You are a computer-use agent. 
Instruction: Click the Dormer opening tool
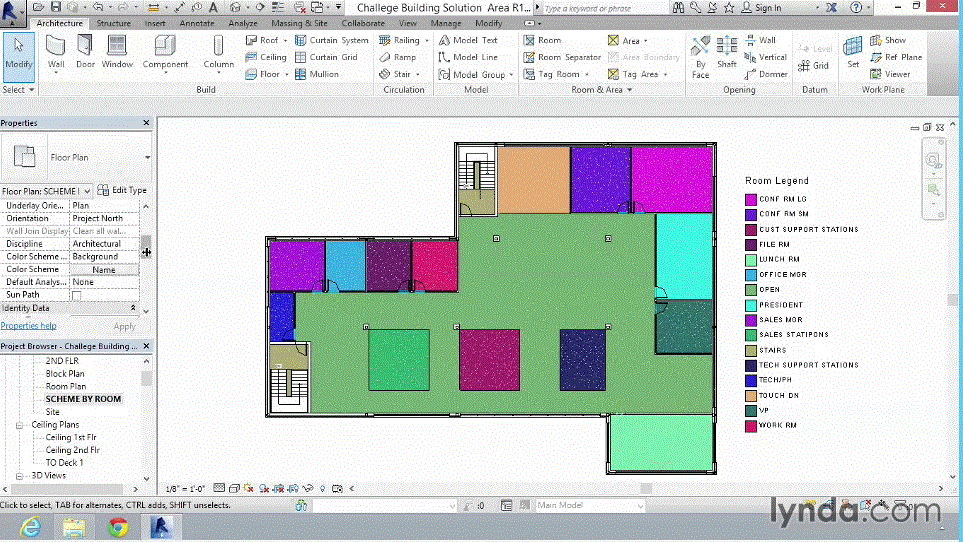pos(766,74)
